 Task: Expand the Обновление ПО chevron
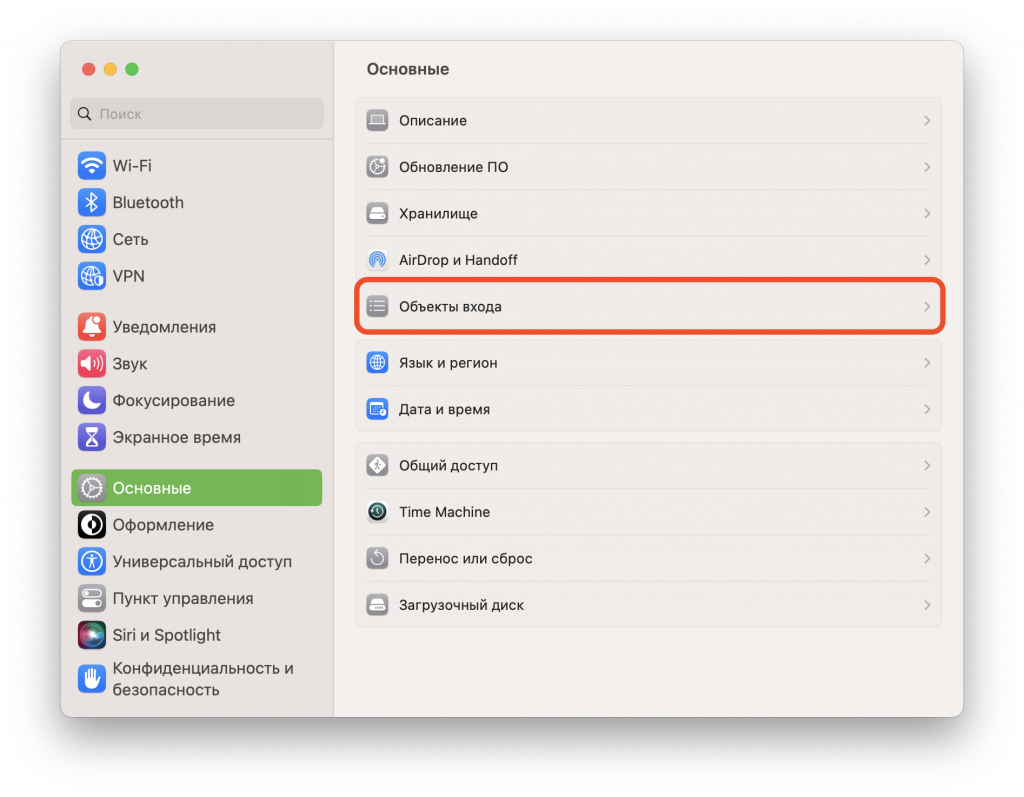(x=927, y=167)
